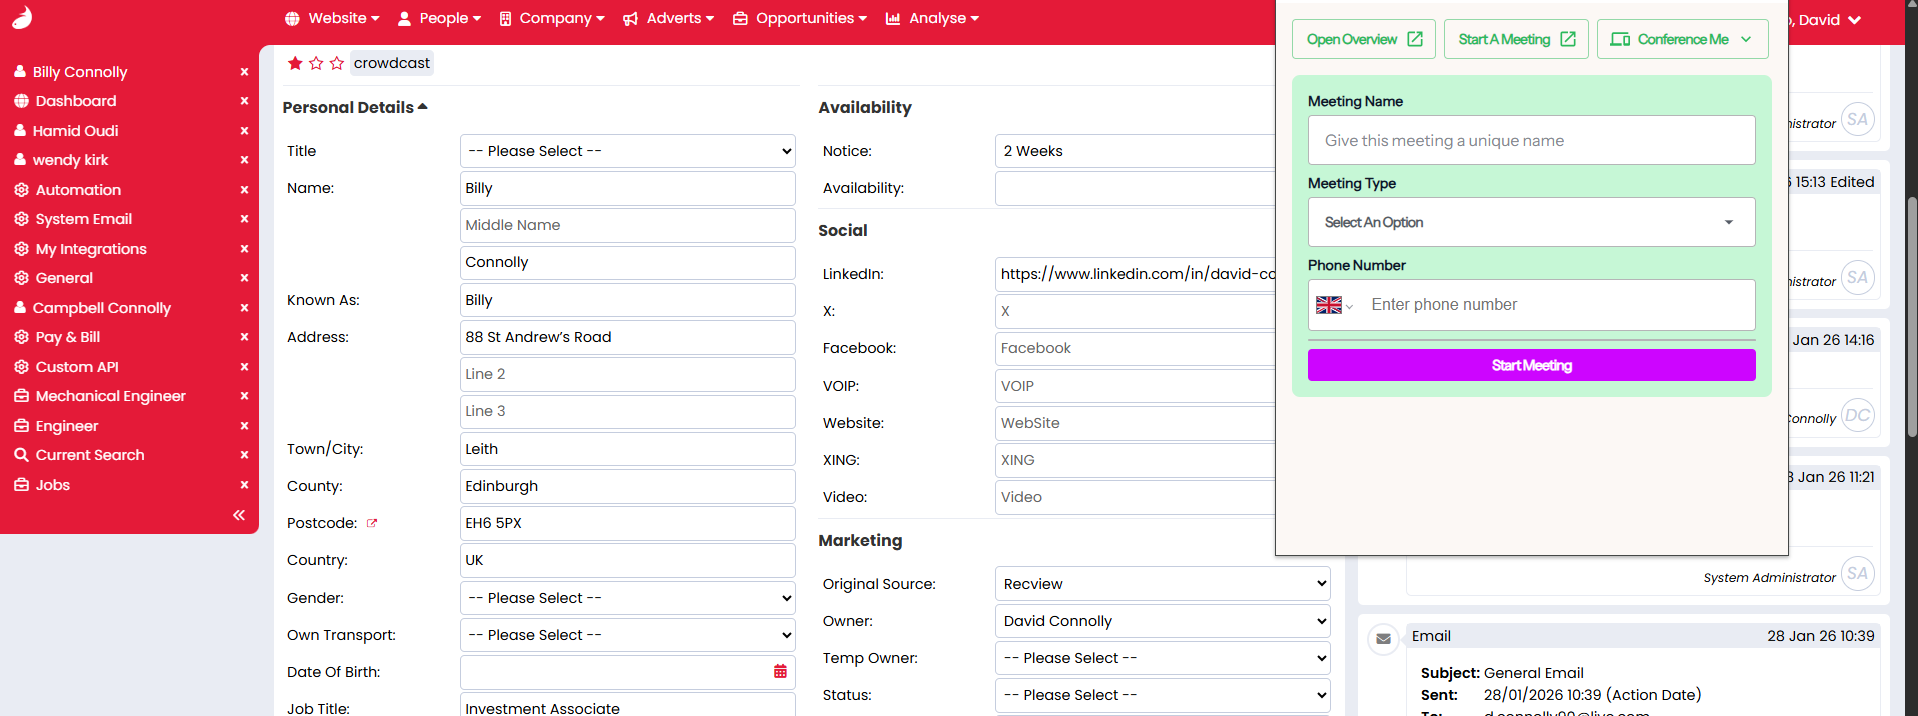
Task: Click the third empty rating star
Action: (x=337, y=63)
